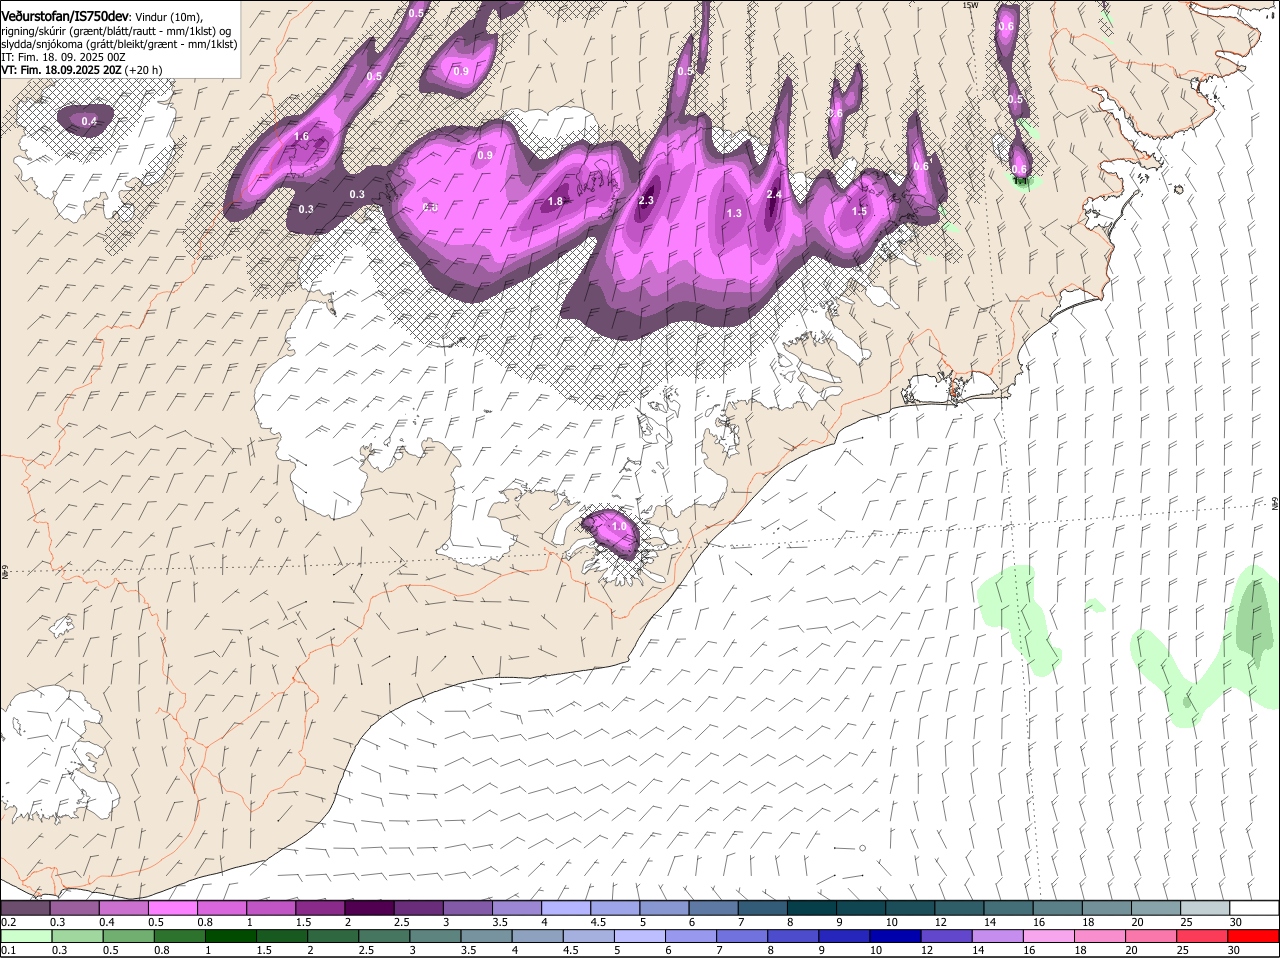Choose the dark teal top-scale swatch labeled 8
1280x958 pixels.
(811, 908)
